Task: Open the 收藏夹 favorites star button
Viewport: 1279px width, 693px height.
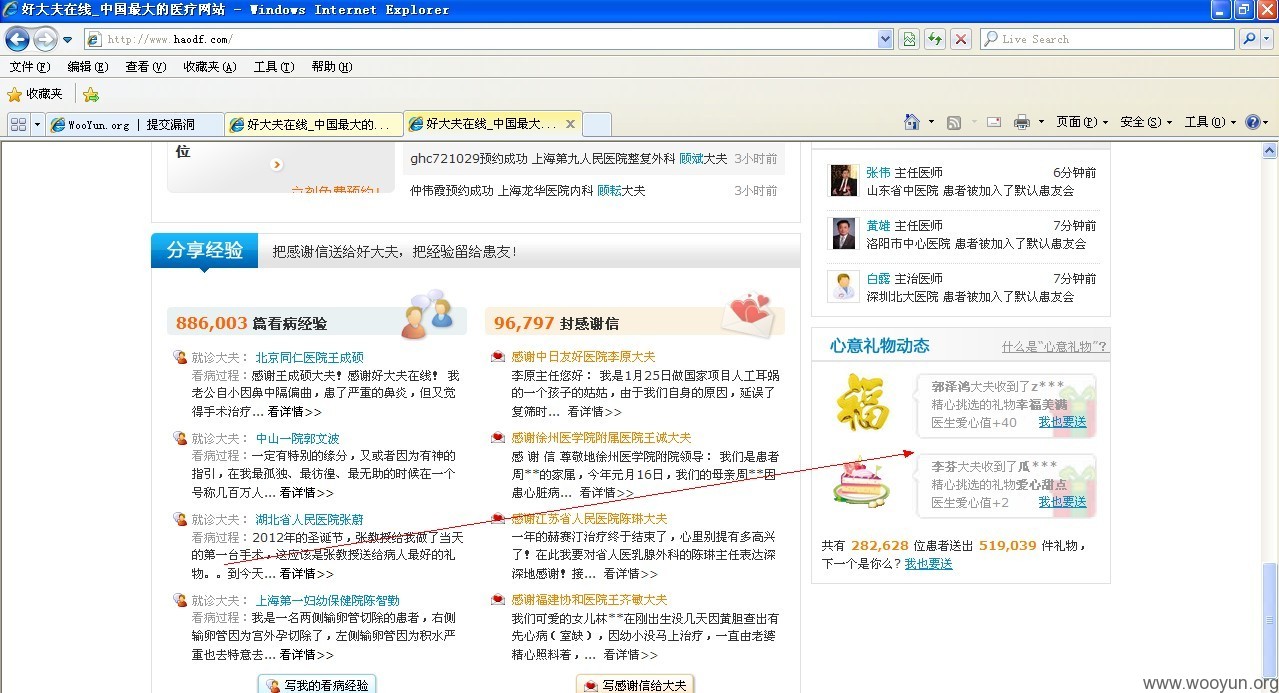Action: (x=35, y=94)
